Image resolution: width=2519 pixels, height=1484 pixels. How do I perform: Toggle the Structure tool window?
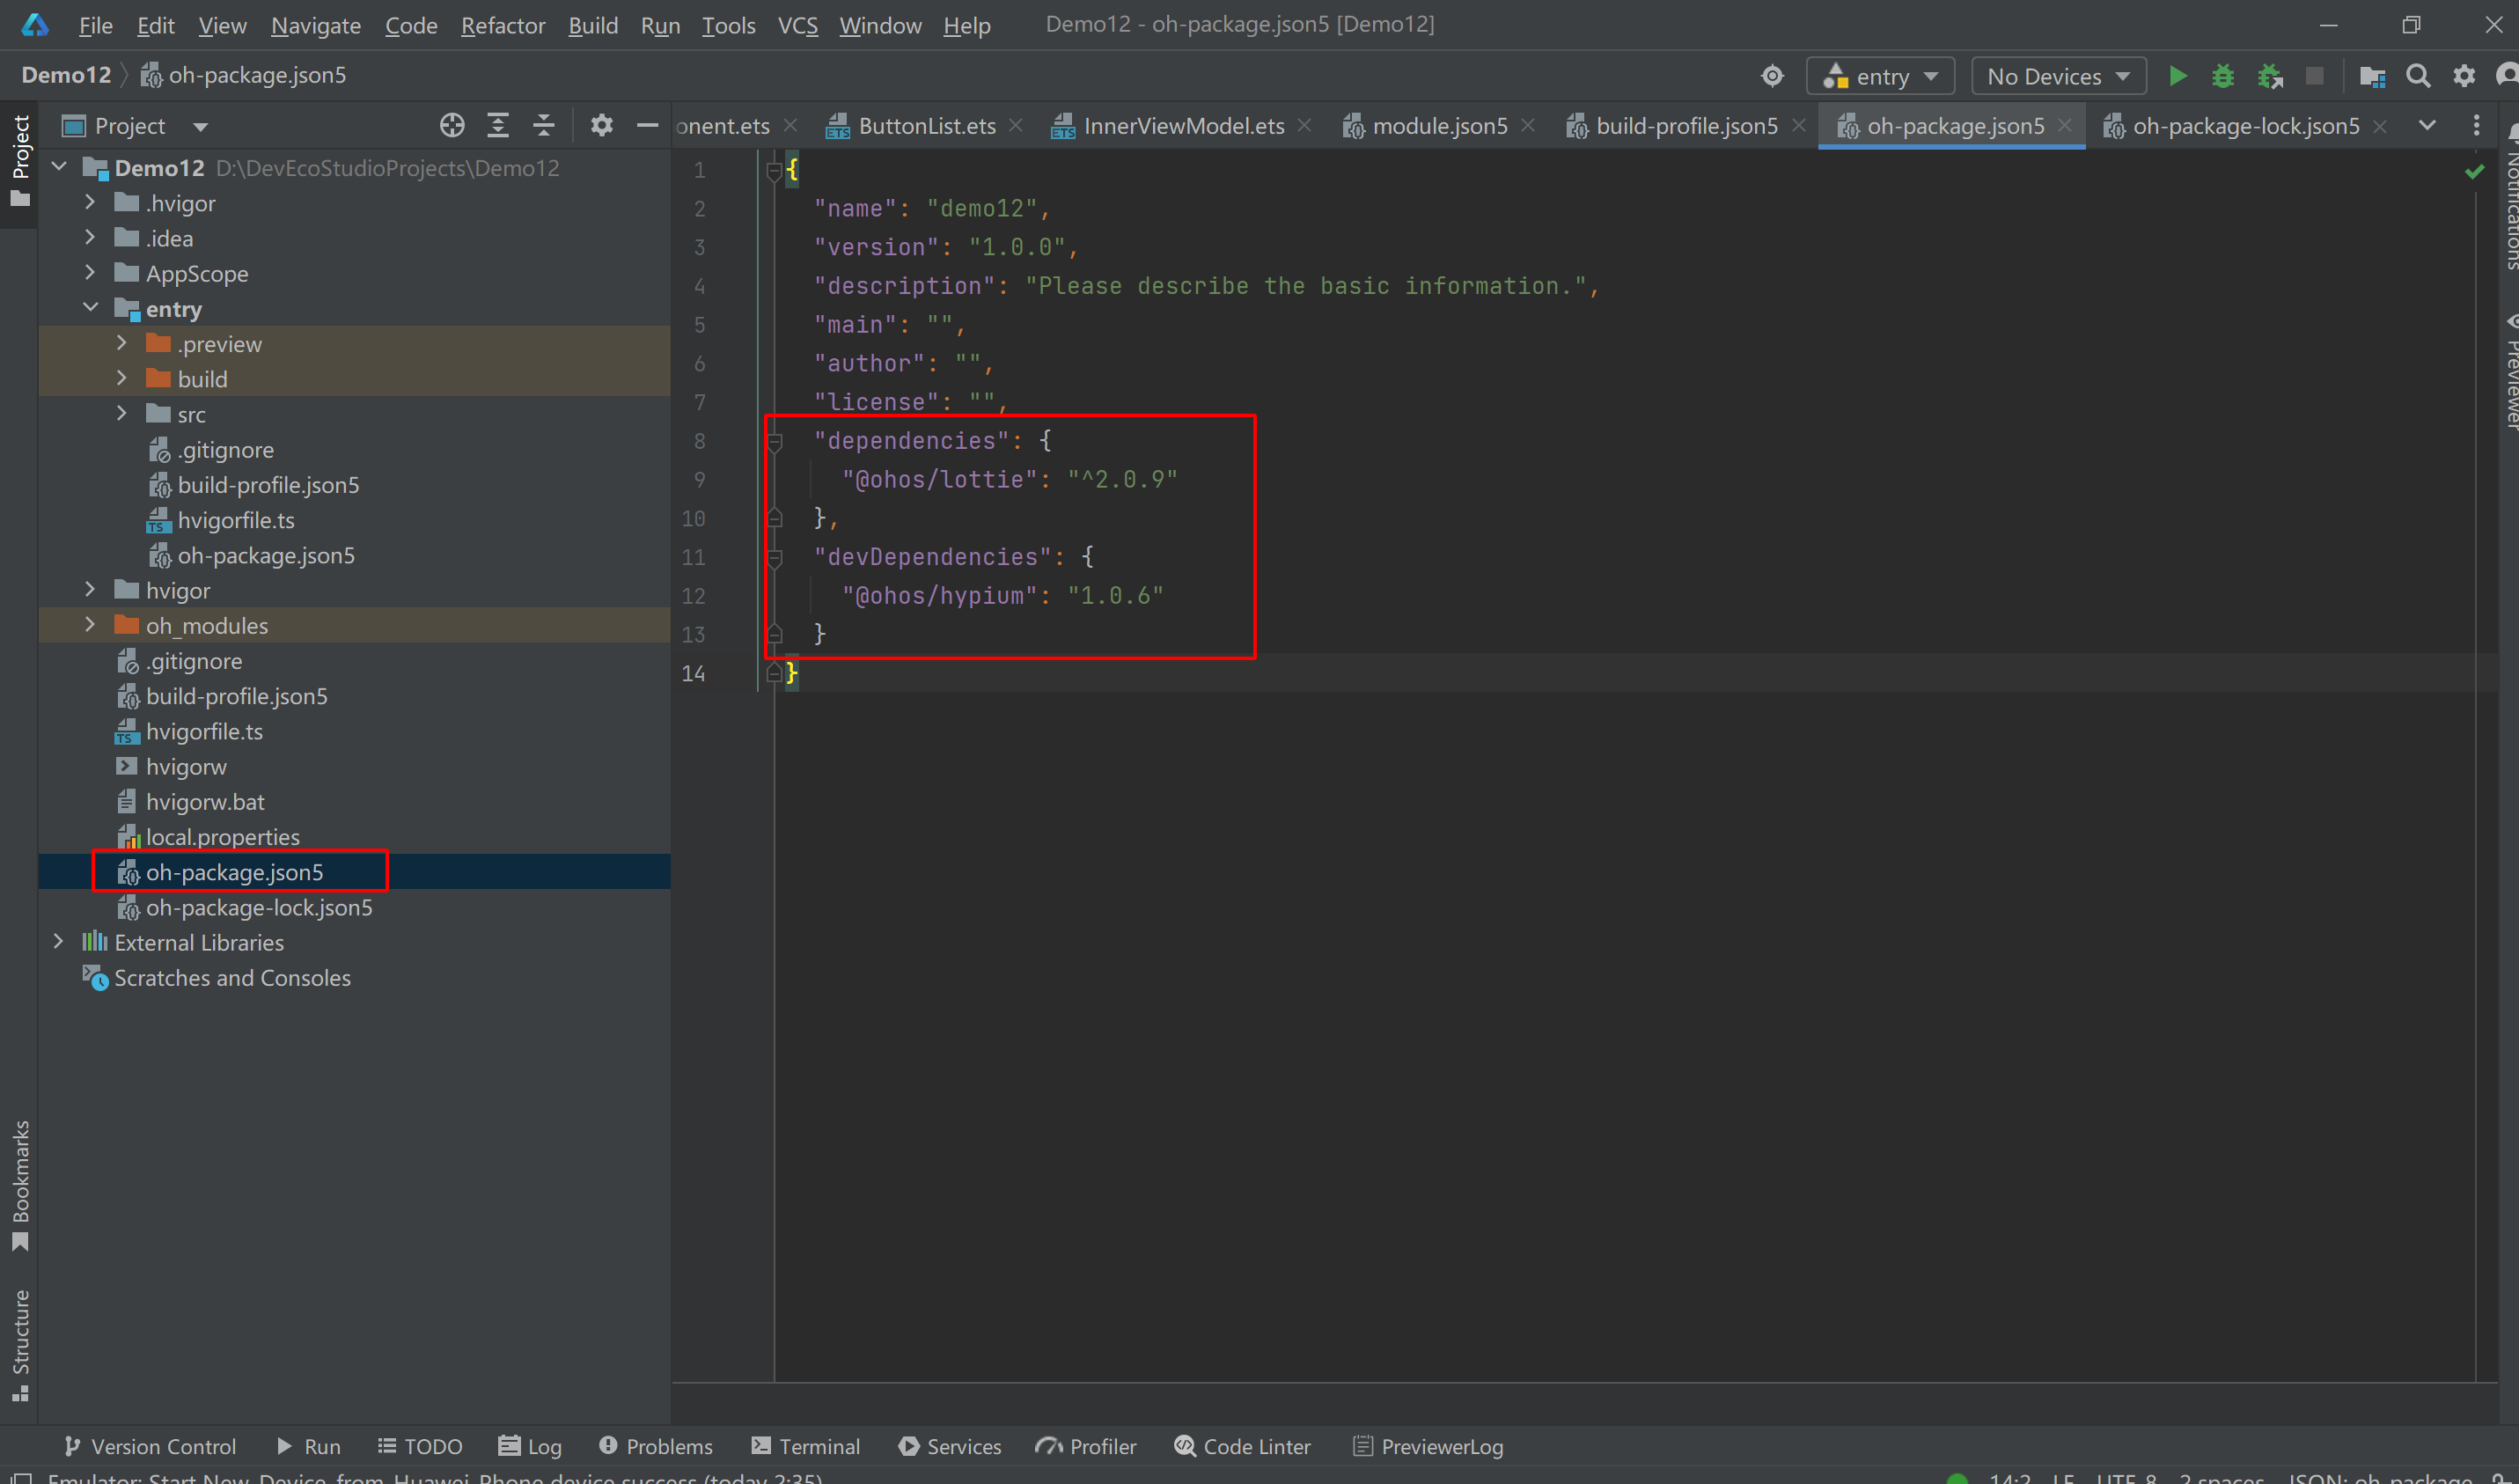19,1344
